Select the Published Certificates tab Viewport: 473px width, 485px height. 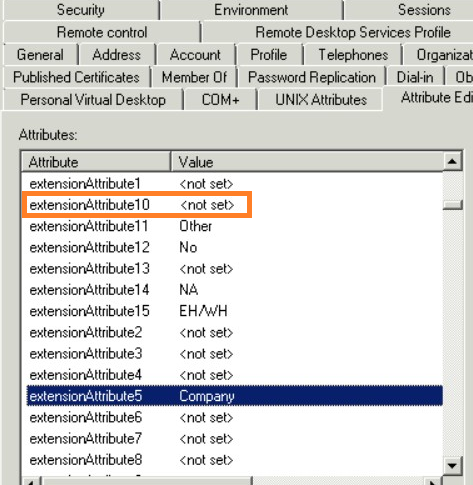(76, 77)
